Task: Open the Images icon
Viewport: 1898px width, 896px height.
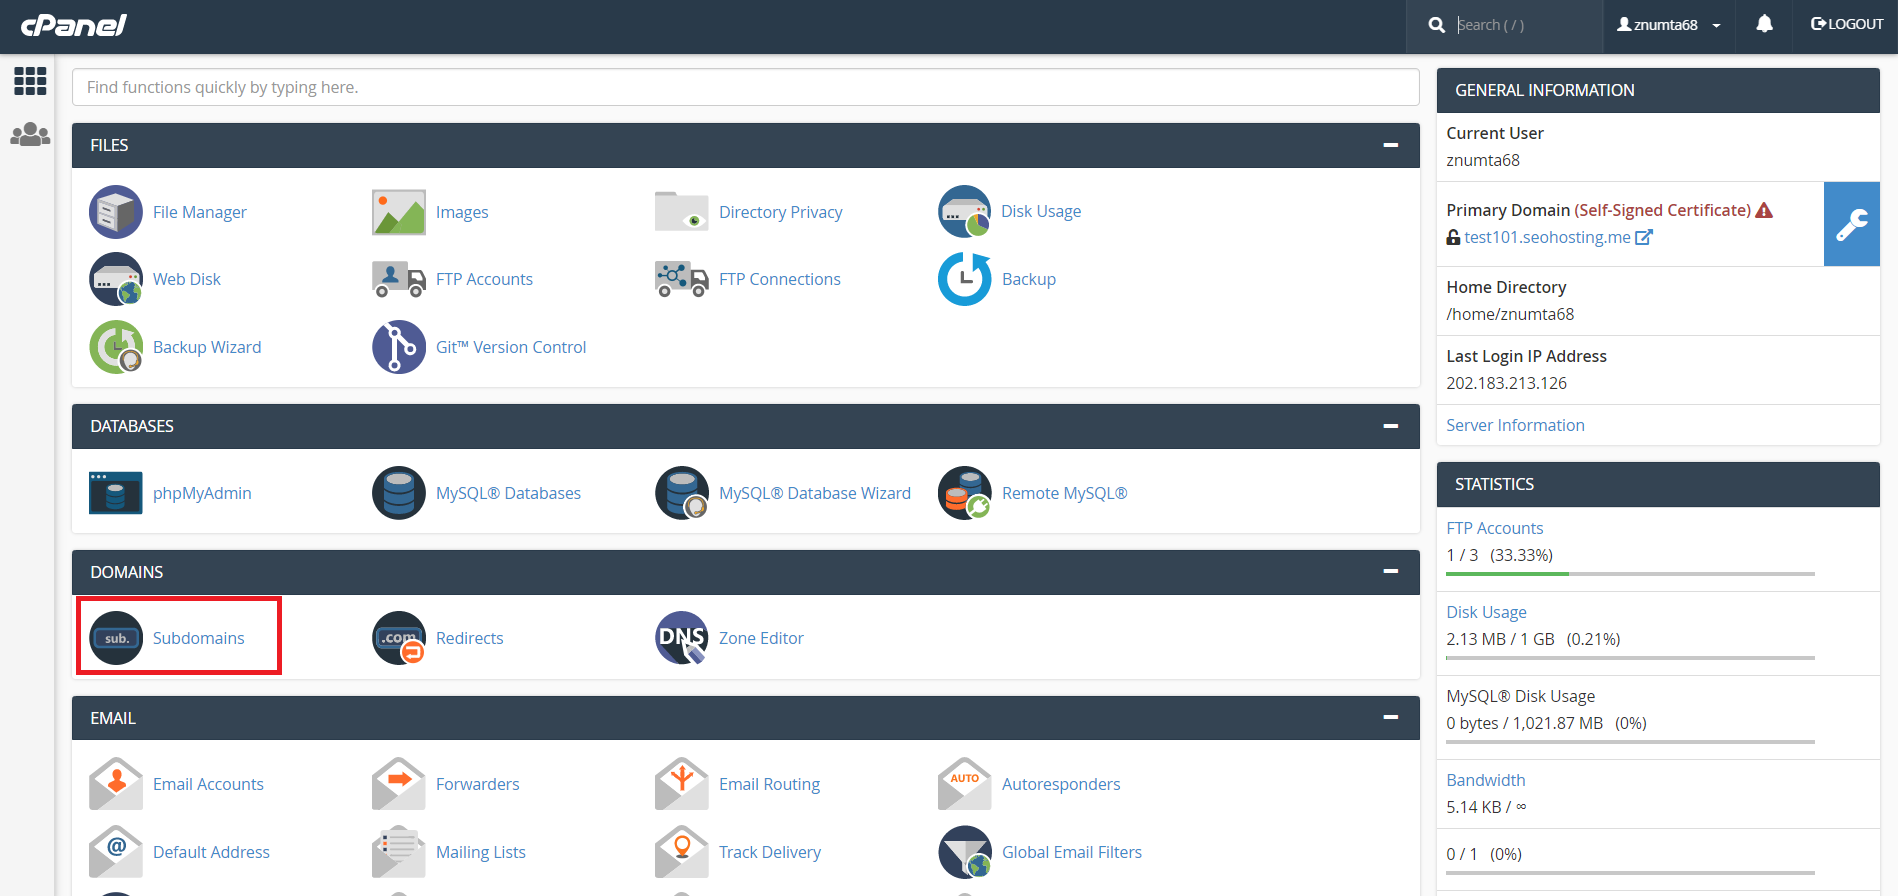Action: click(399, 212)
